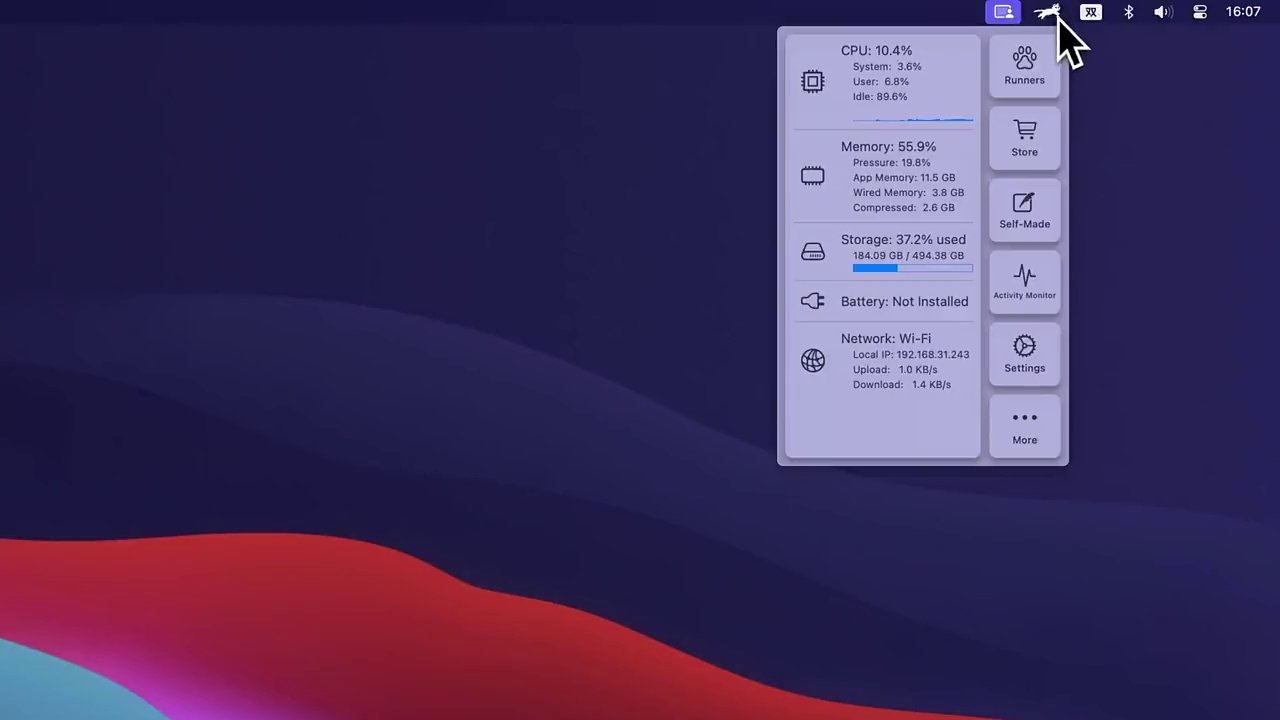Open the Runners paw icon button
Screen dimensions: 1280x720
pos(1024,66)
